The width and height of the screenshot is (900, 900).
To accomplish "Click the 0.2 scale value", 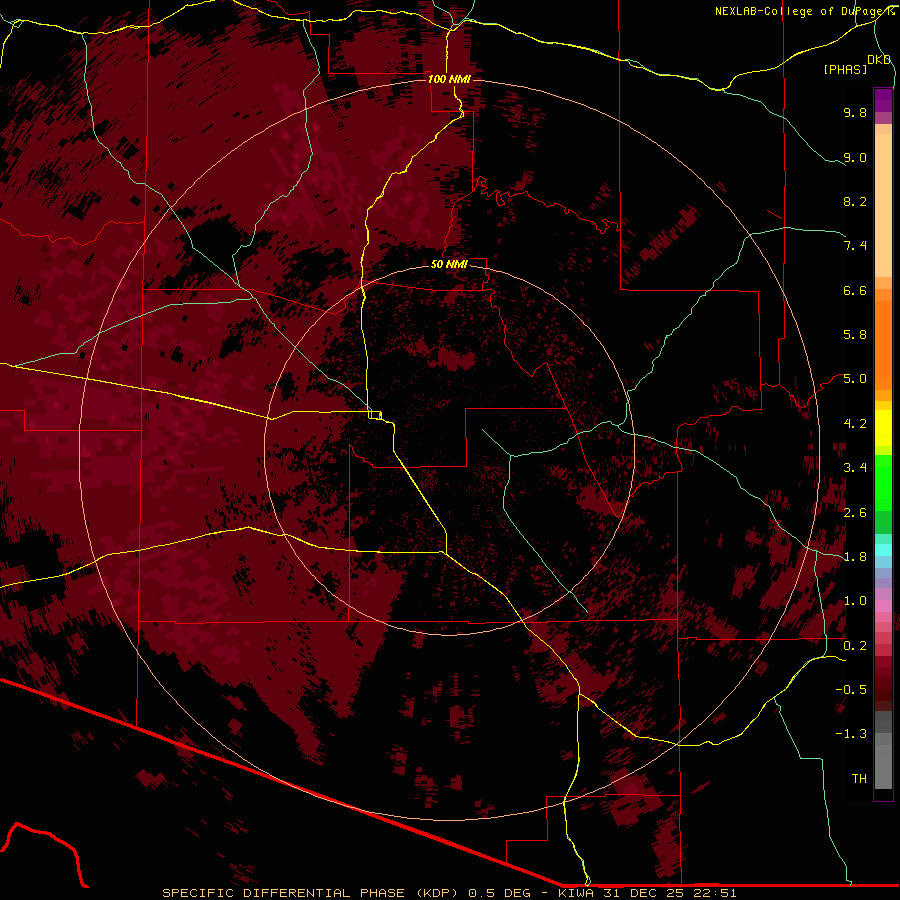I will (x=855, y=646).
